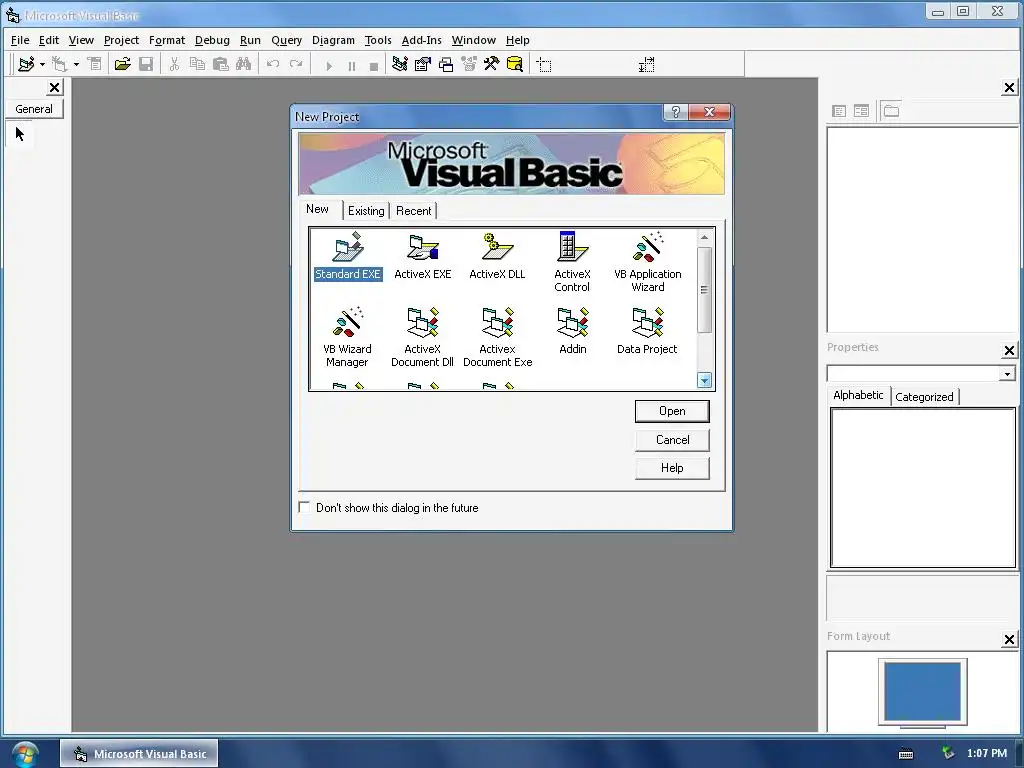
Task: Close the Form Layout panel
Action: tap(1009, 639)
